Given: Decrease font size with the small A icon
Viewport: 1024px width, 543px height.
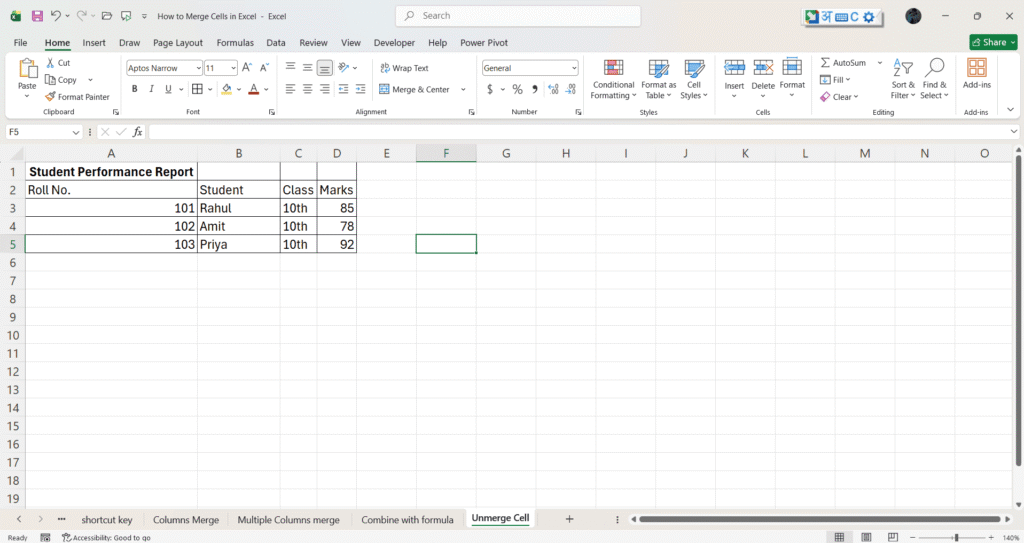Looking at the screenshot, I should pos(264,68).
